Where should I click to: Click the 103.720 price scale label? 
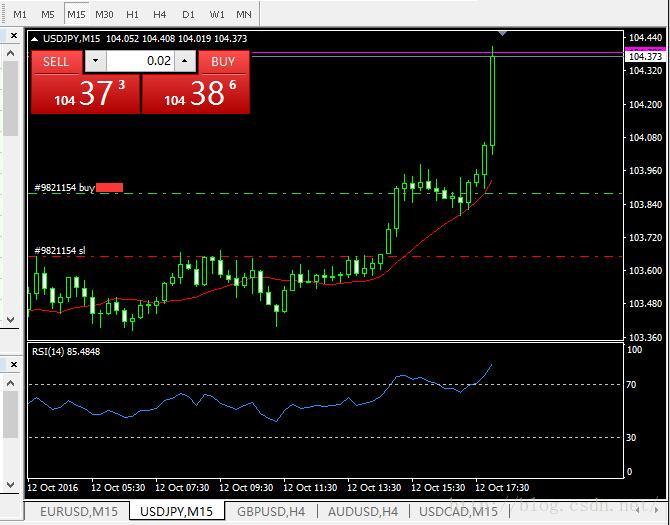[x=645, y=237]
